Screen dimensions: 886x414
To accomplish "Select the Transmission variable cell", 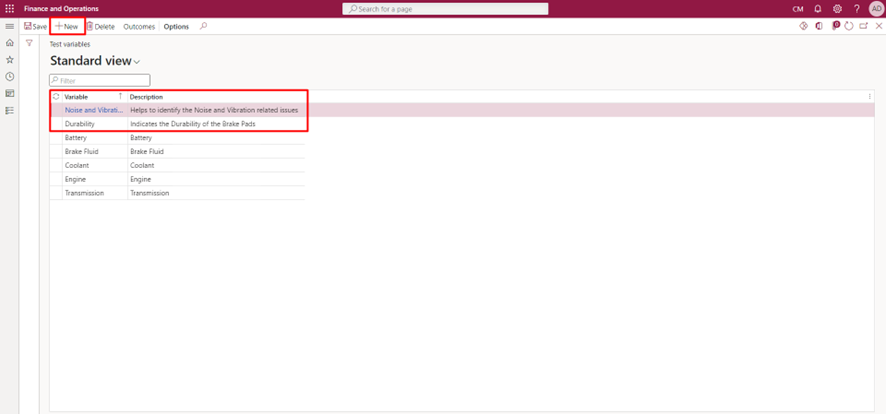I will [95, 193].
